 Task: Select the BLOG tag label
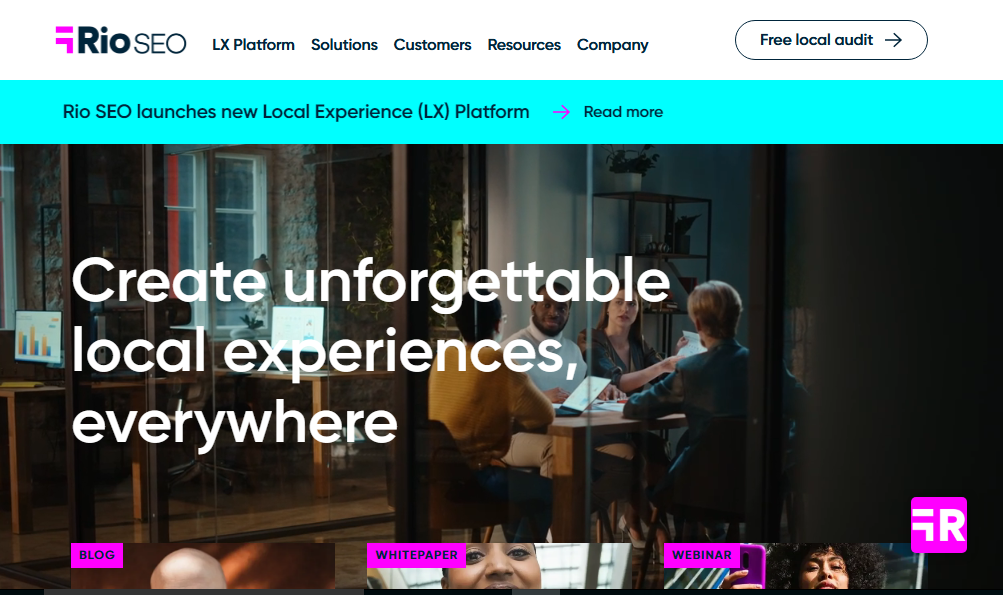point(97,555)
